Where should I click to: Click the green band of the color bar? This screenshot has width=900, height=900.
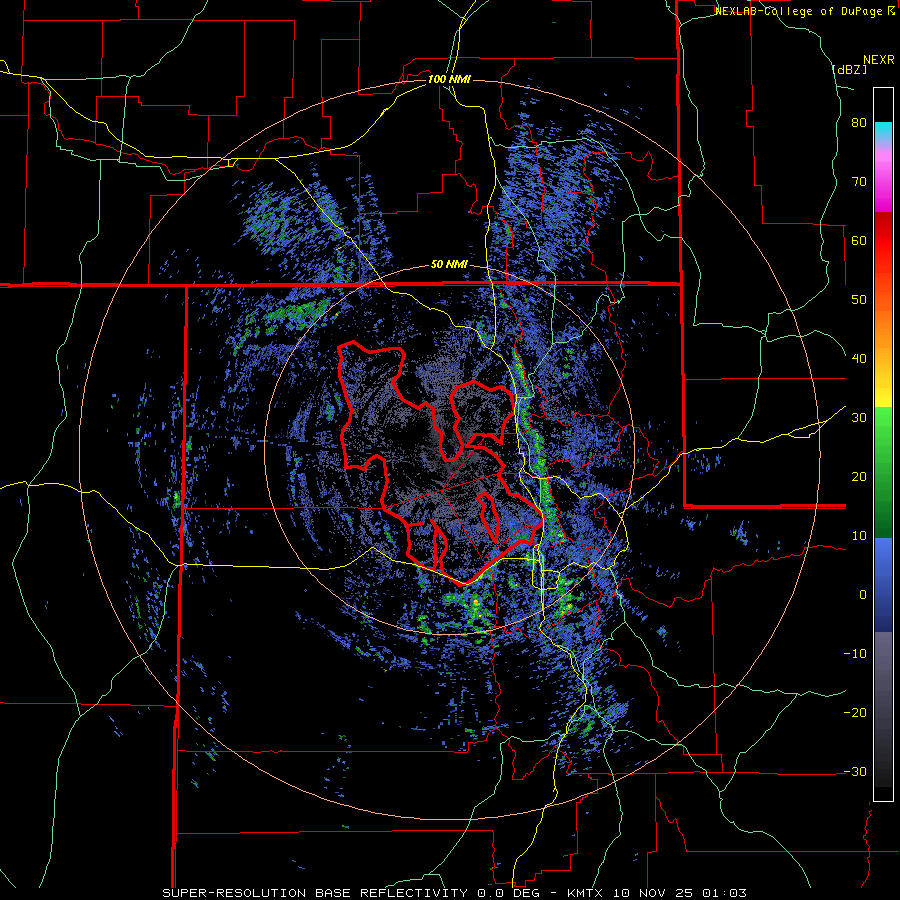click(x=883, y=472)
